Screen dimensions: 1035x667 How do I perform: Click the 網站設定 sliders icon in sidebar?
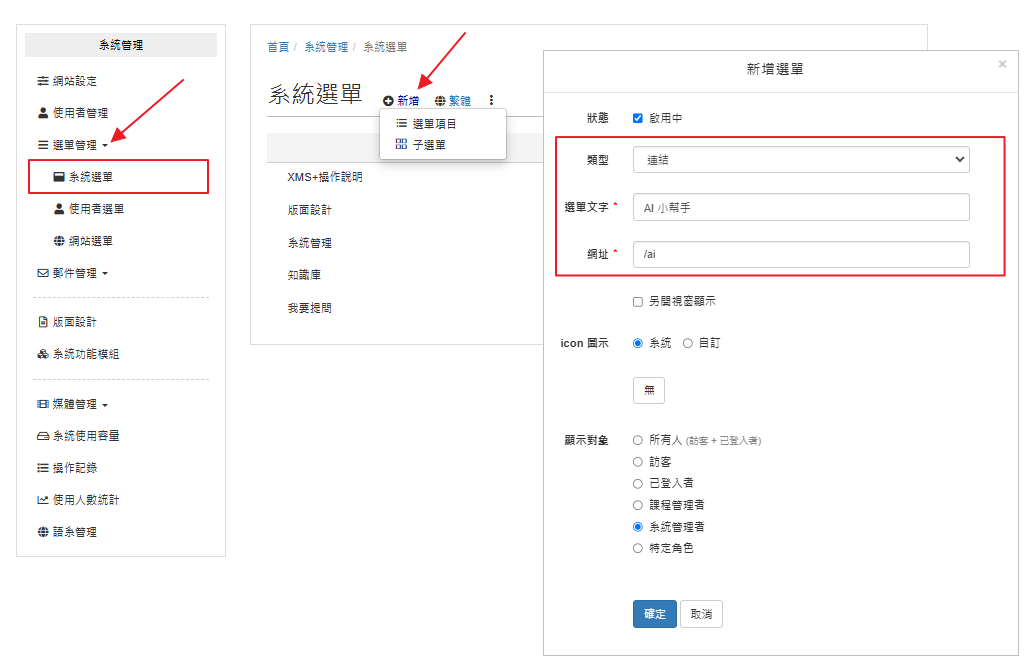pyautogui.click(x=43, y=81)
